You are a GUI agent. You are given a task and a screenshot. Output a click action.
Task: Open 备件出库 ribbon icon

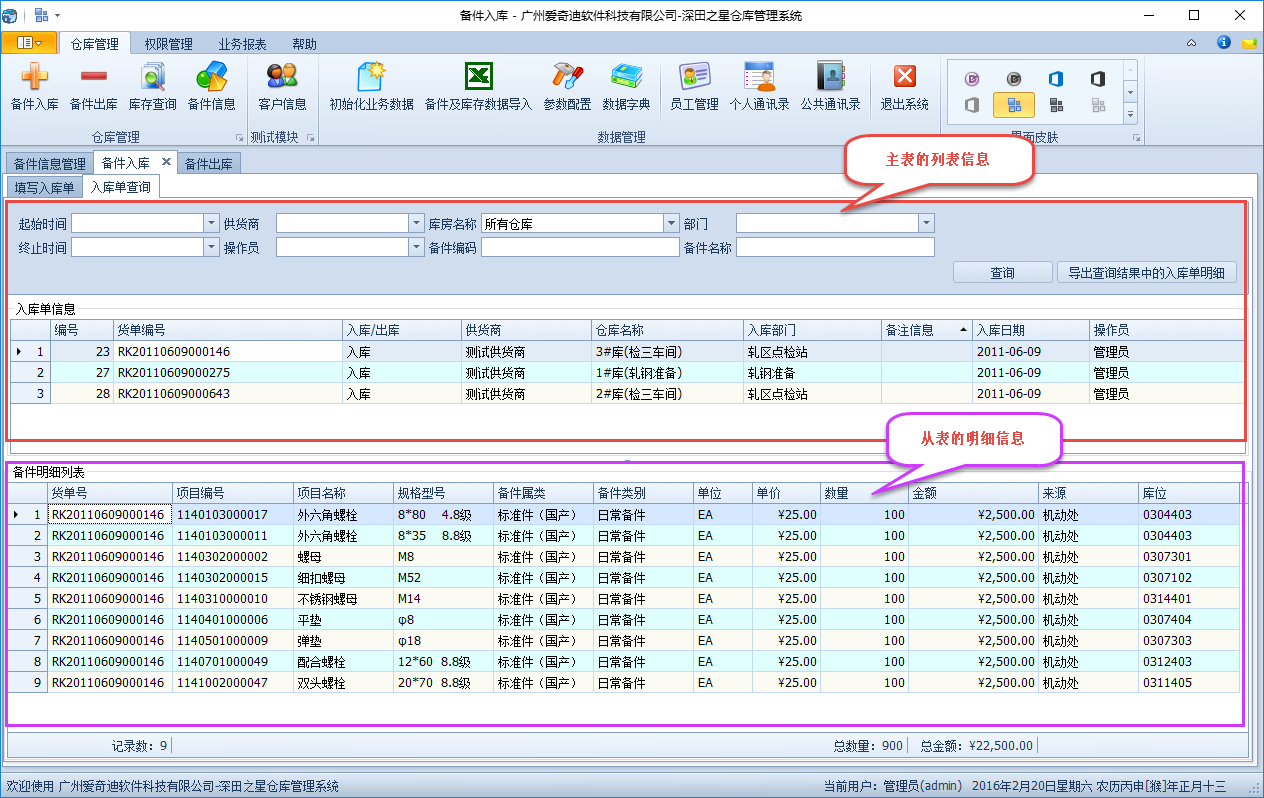tap(93, 86)
